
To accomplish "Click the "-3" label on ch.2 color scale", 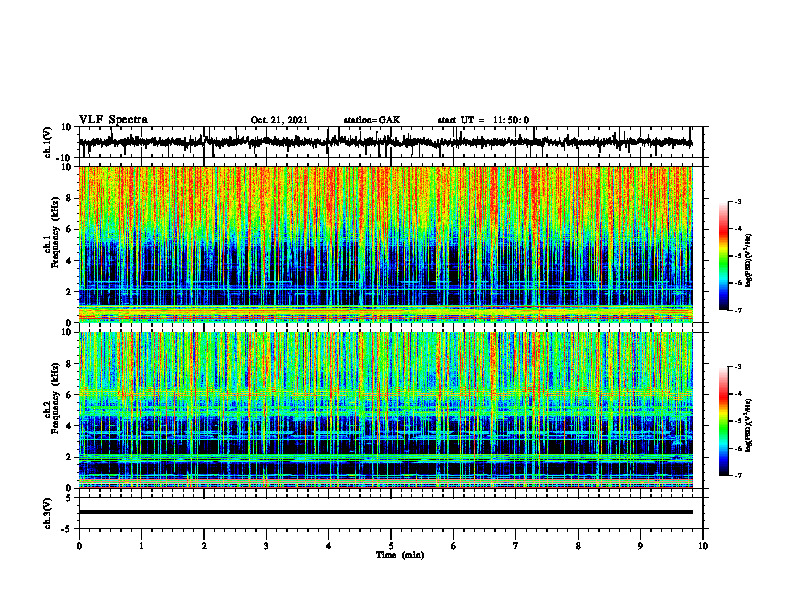I will (x=738, y=367).
